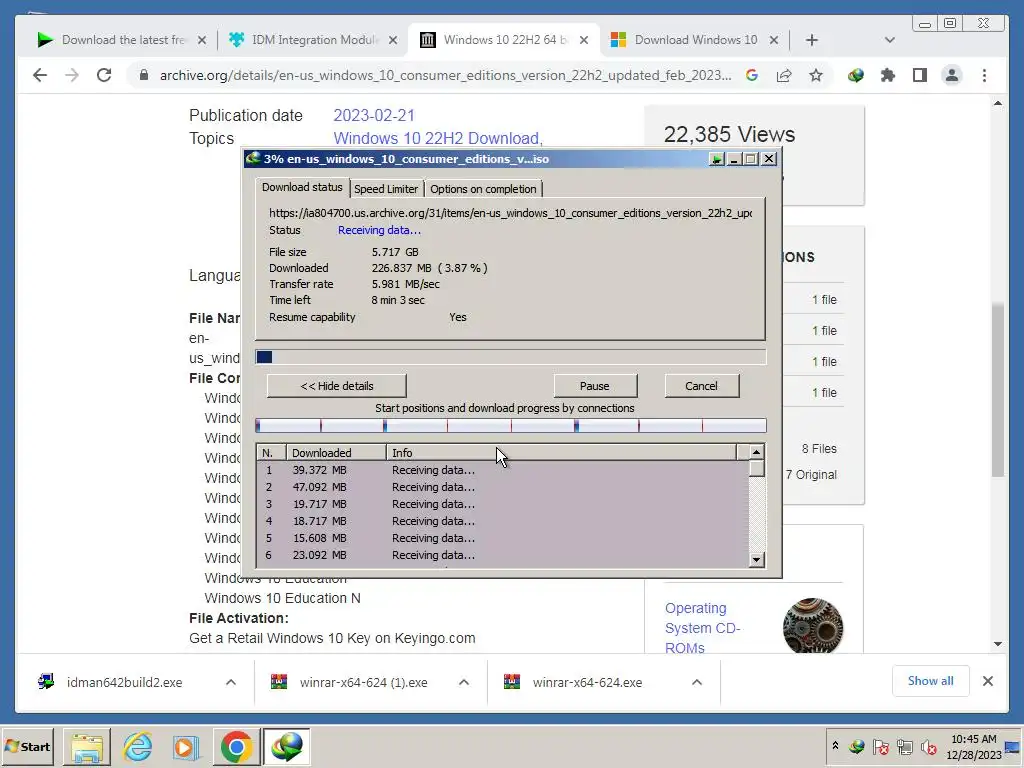Open a new Chrome tab

pyautogui.click(x=812, y=40)
